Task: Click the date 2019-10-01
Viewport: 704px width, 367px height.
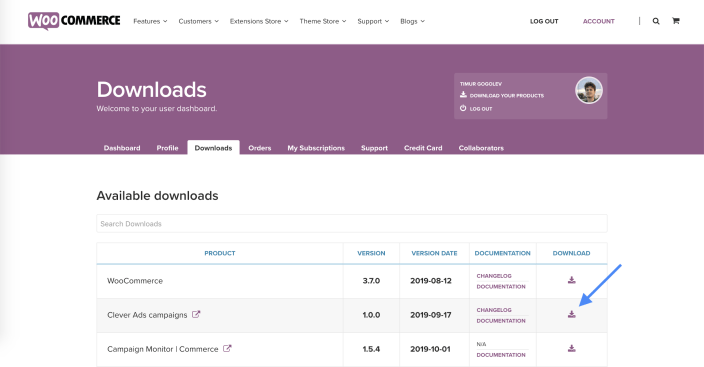Action: pos(430,349)
